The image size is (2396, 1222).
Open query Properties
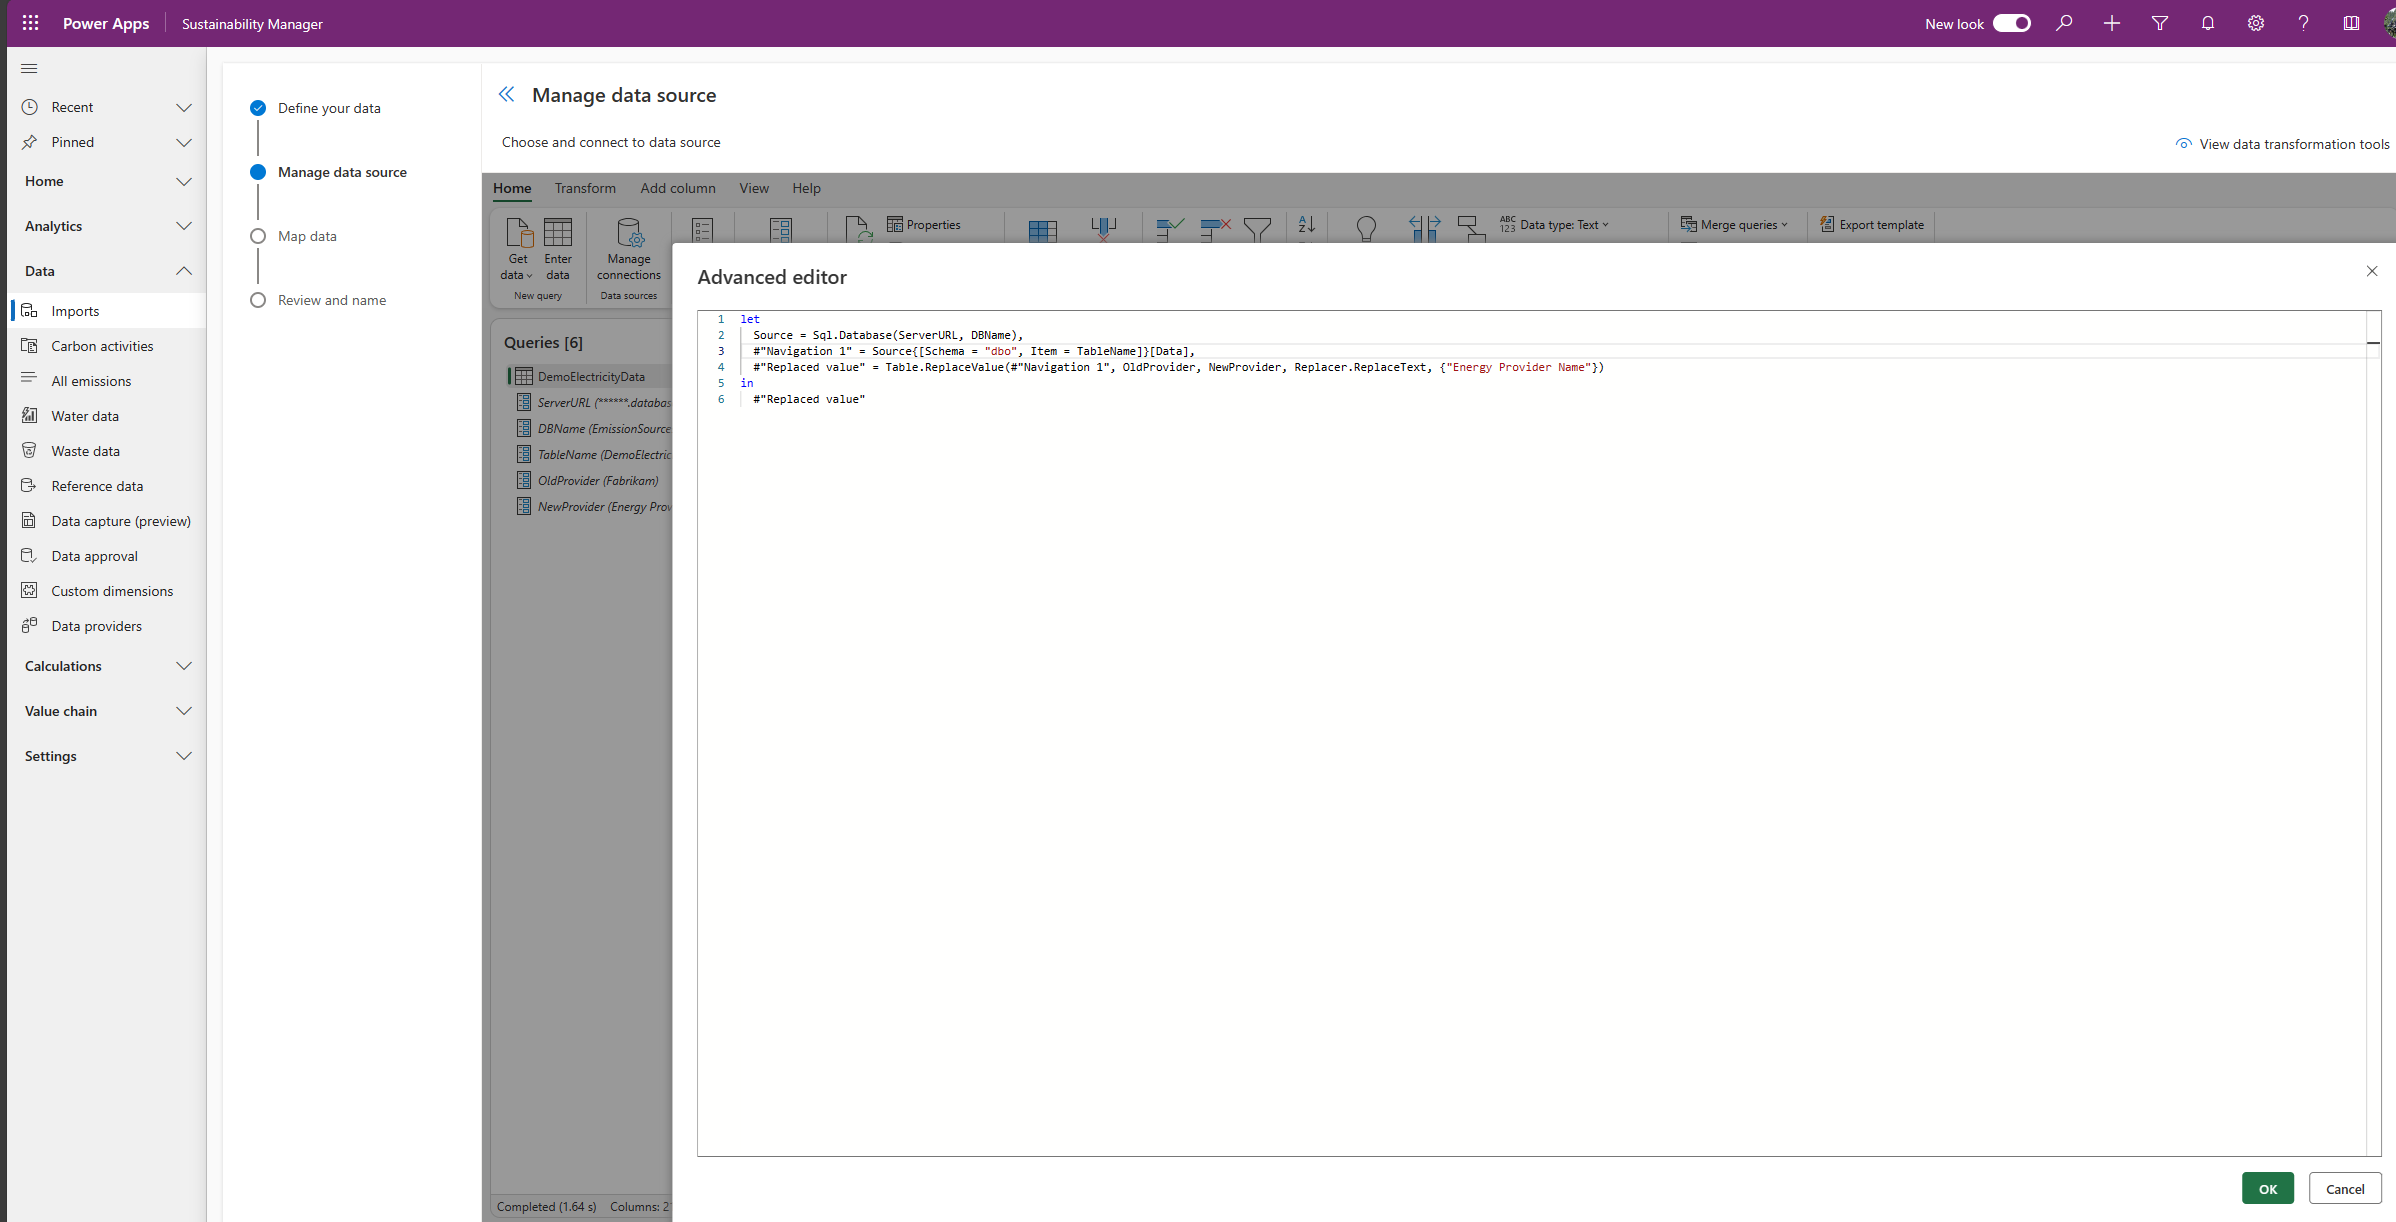pos(923,224)
